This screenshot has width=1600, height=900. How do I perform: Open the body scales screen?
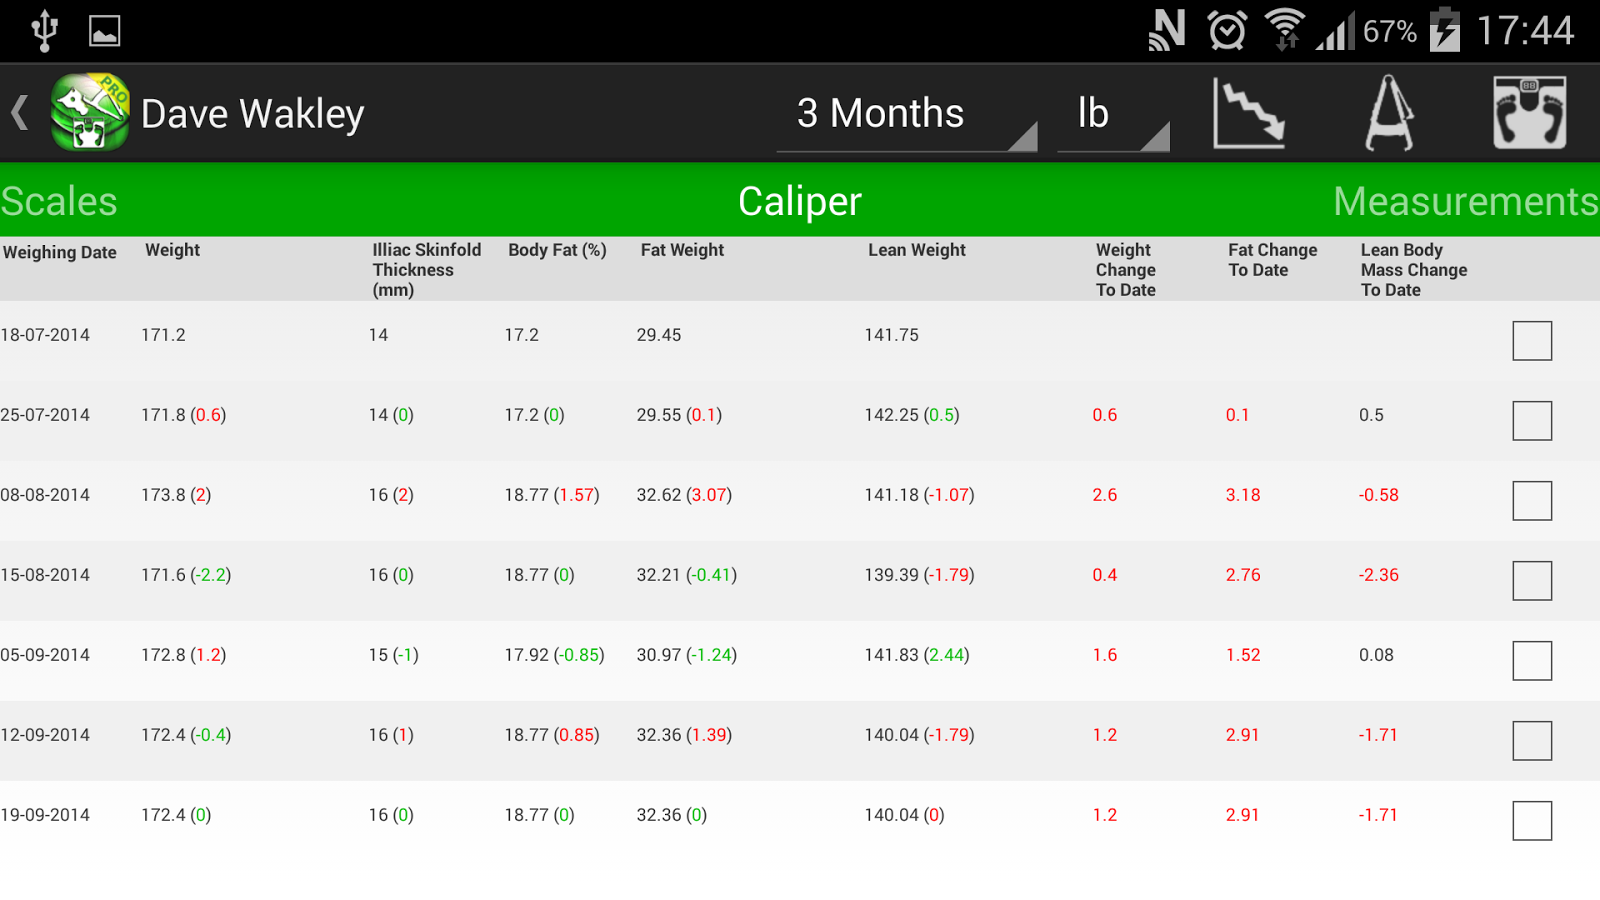point(1531,113)
